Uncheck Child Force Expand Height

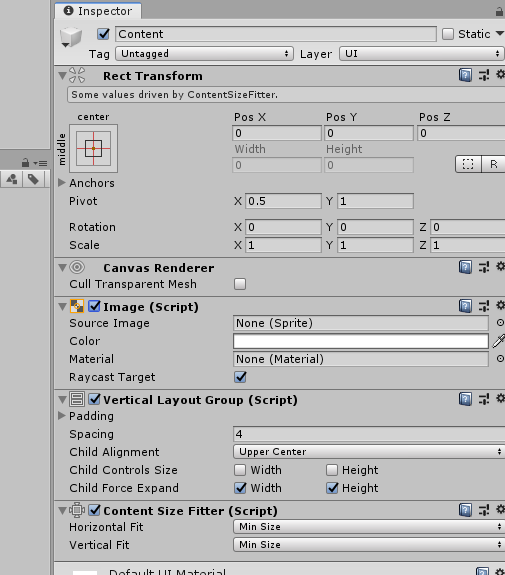click(332, 488)
